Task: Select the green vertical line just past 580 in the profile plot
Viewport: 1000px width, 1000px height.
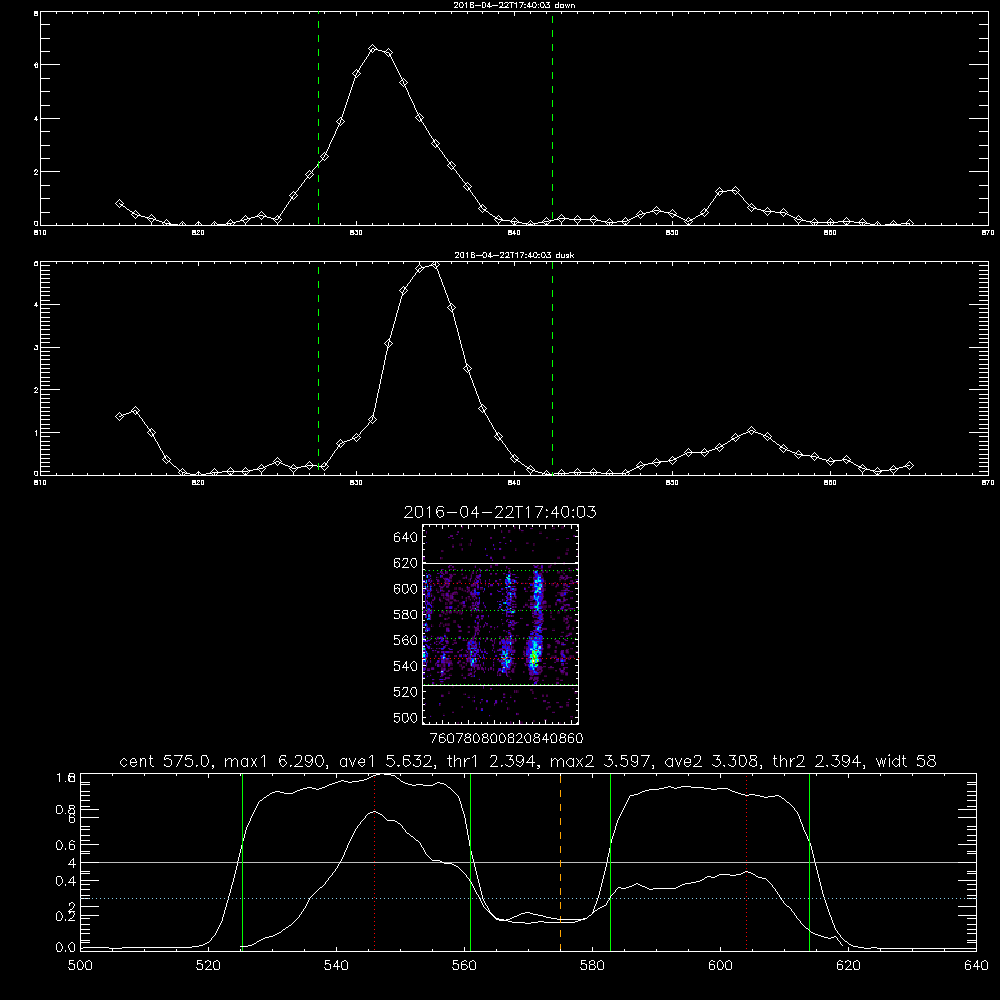Action: click(x=610, y=862)
